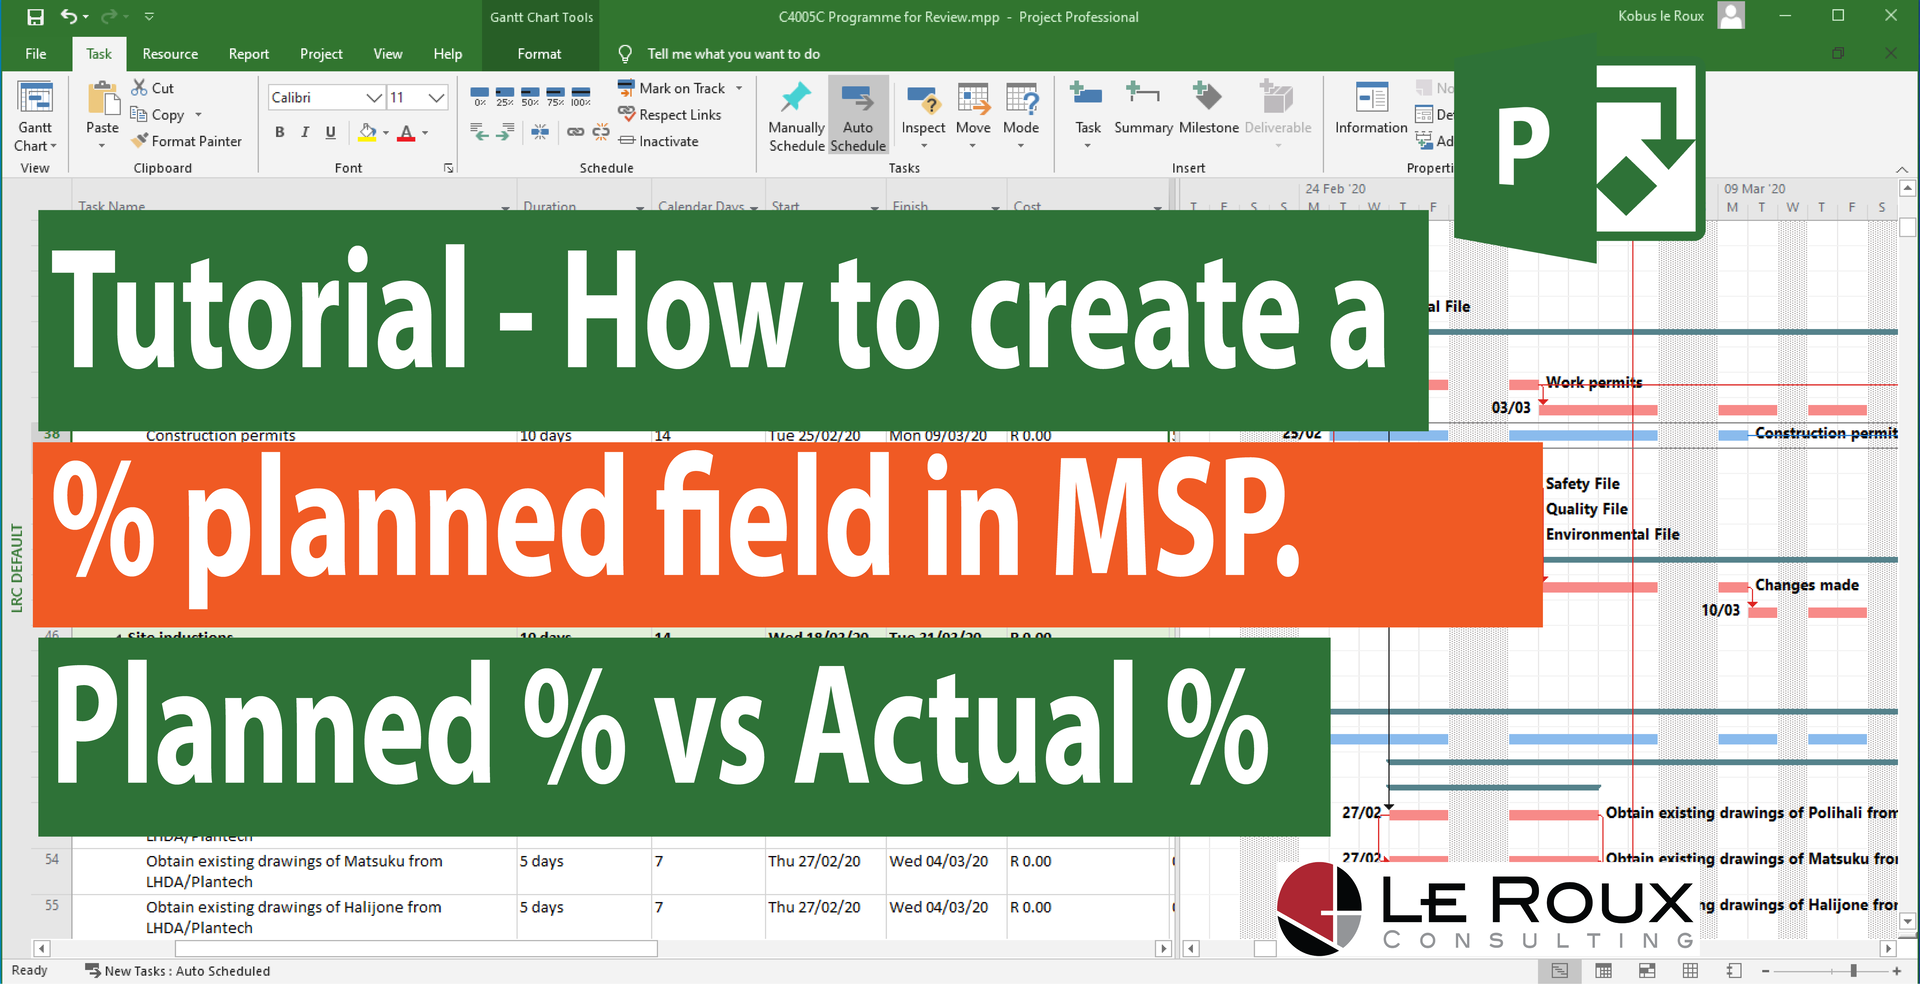This screenshot has width=1920, height=984.
Task: Click the Format Painter tool
Action: 186,141
